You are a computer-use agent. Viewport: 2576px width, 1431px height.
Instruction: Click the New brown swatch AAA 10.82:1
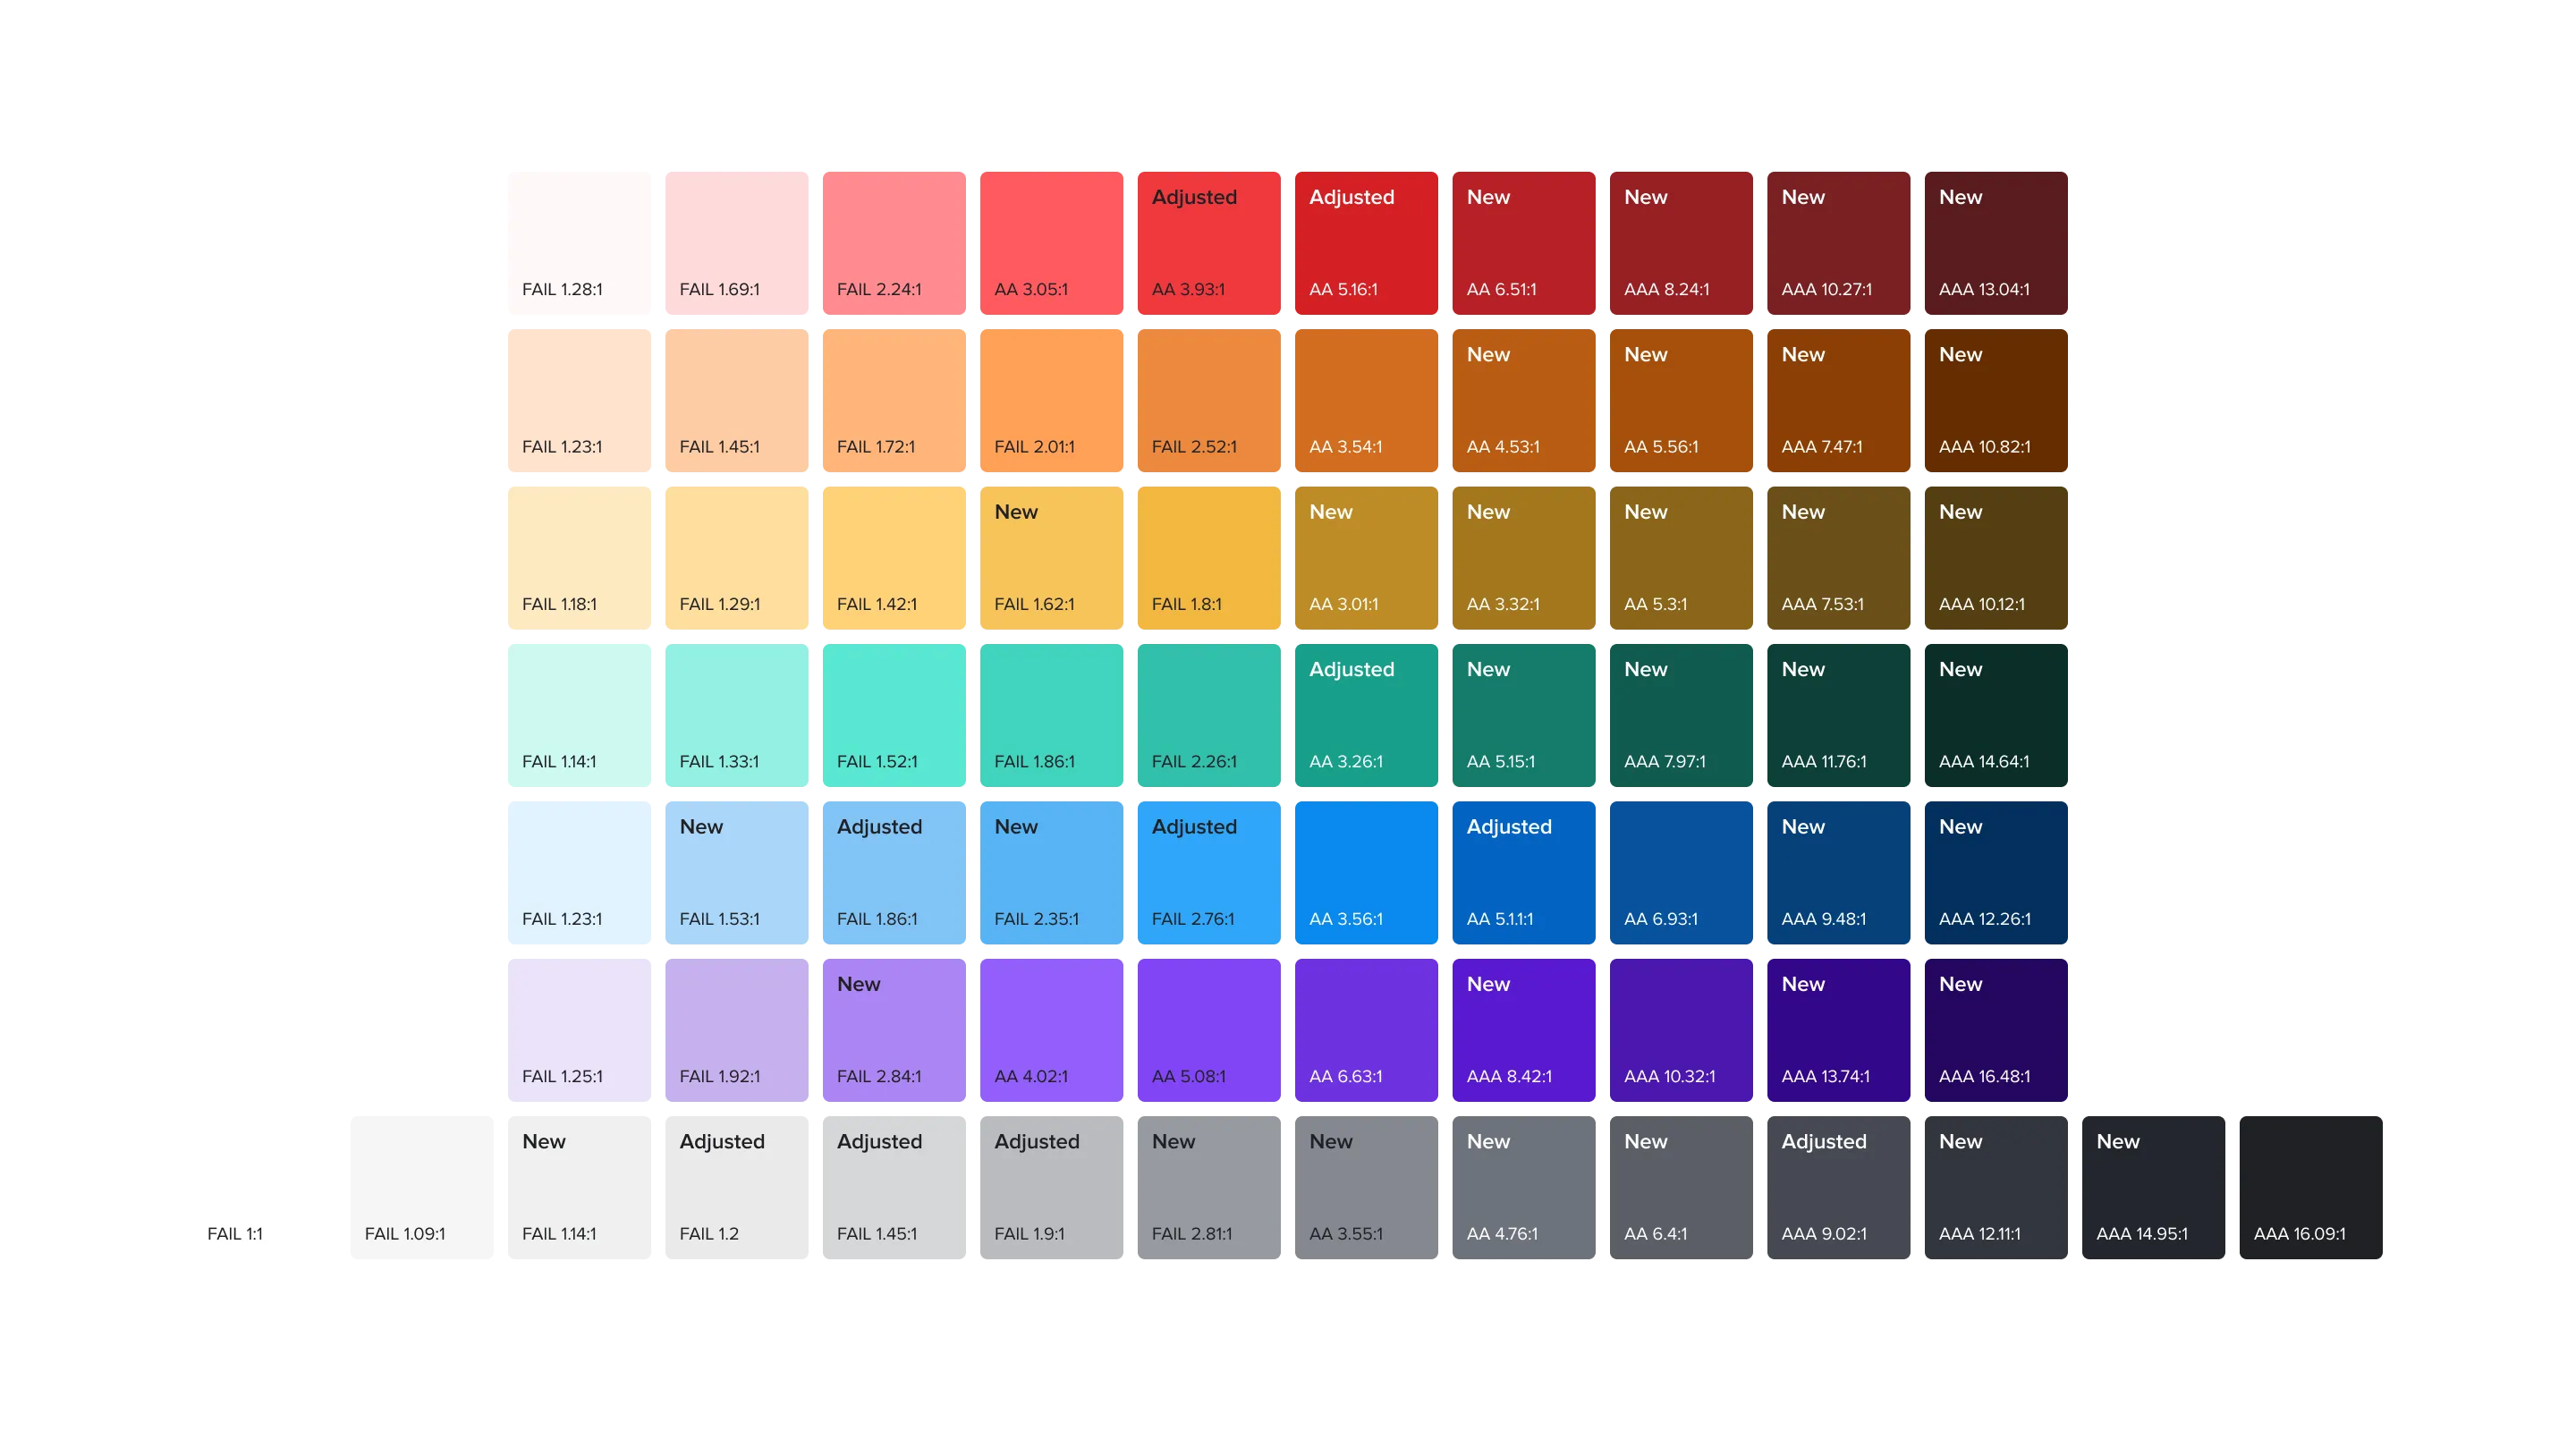coord(1995,399)
